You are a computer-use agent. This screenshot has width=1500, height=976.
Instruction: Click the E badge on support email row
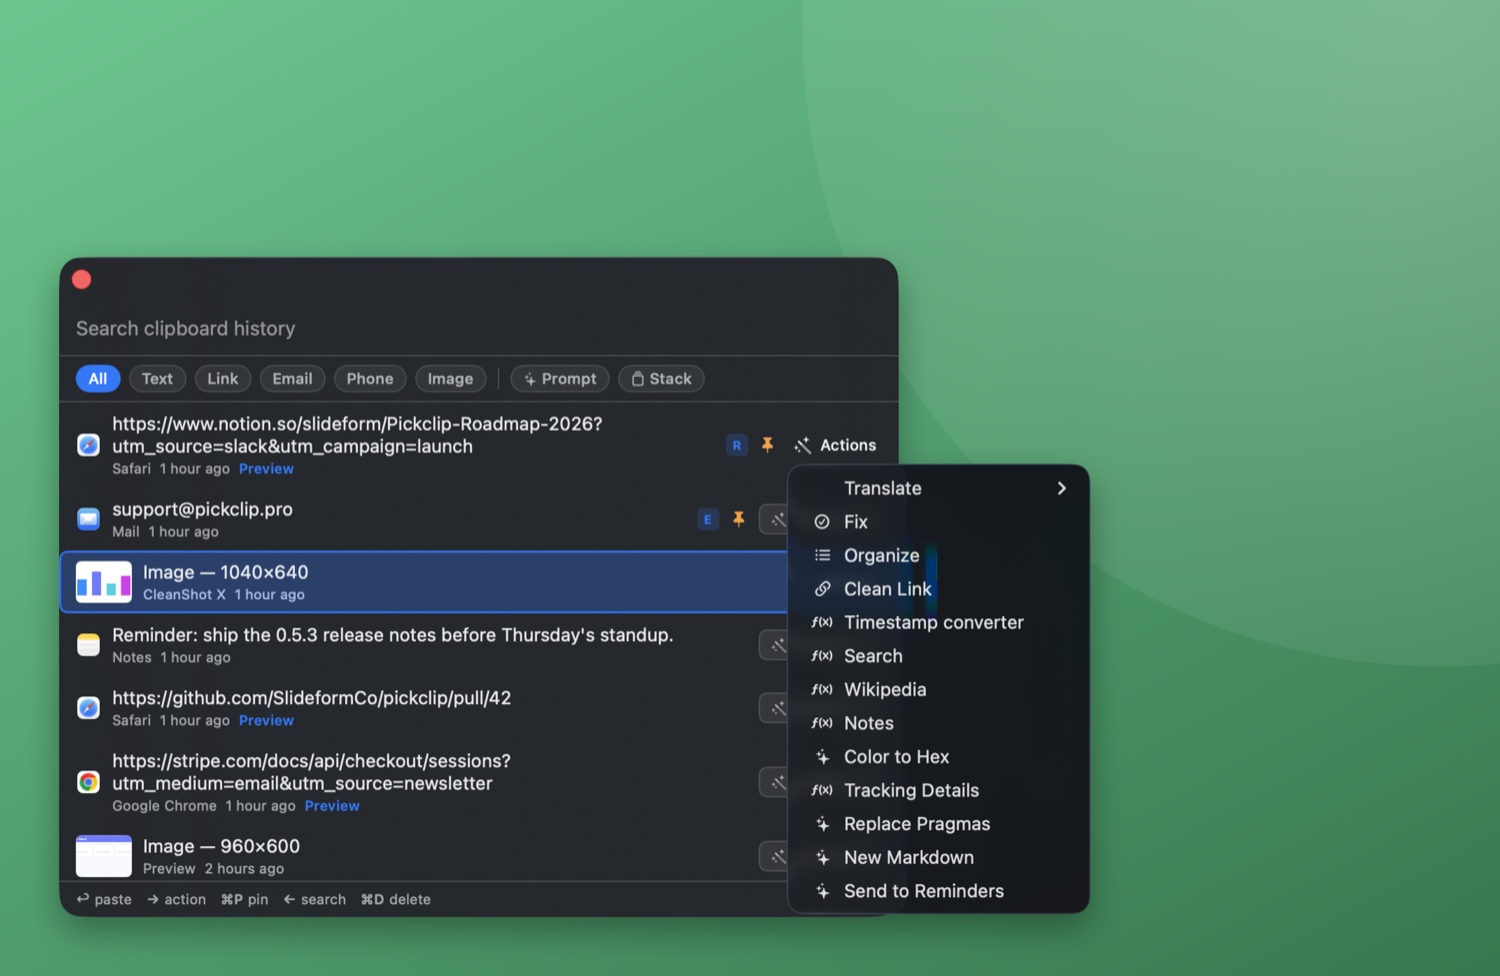click(x=708, y=519)
